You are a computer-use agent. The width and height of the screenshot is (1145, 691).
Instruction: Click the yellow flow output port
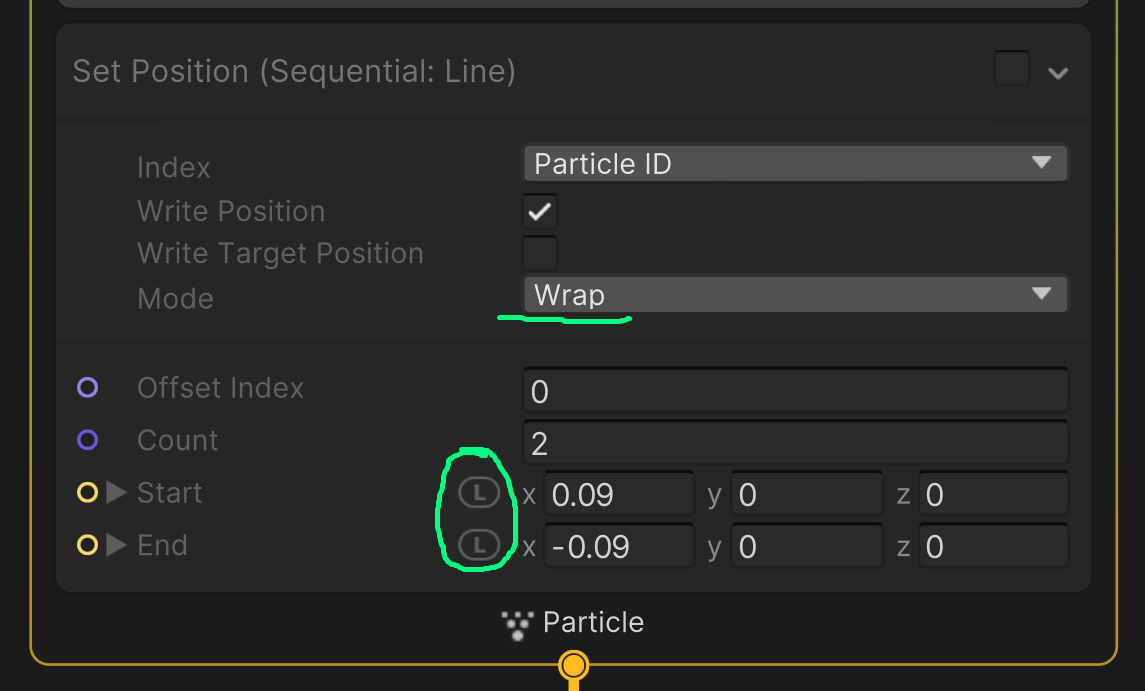click(572, 664)
